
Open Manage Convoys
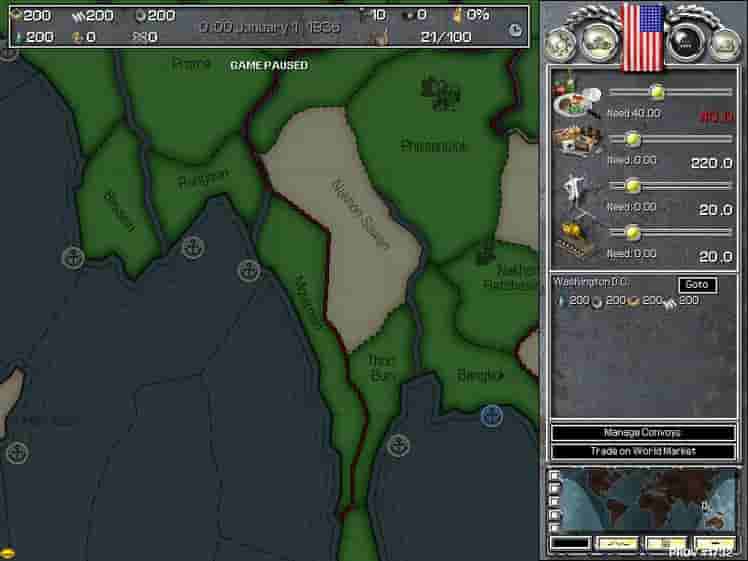pyautogui.click(x=643, y=433)
